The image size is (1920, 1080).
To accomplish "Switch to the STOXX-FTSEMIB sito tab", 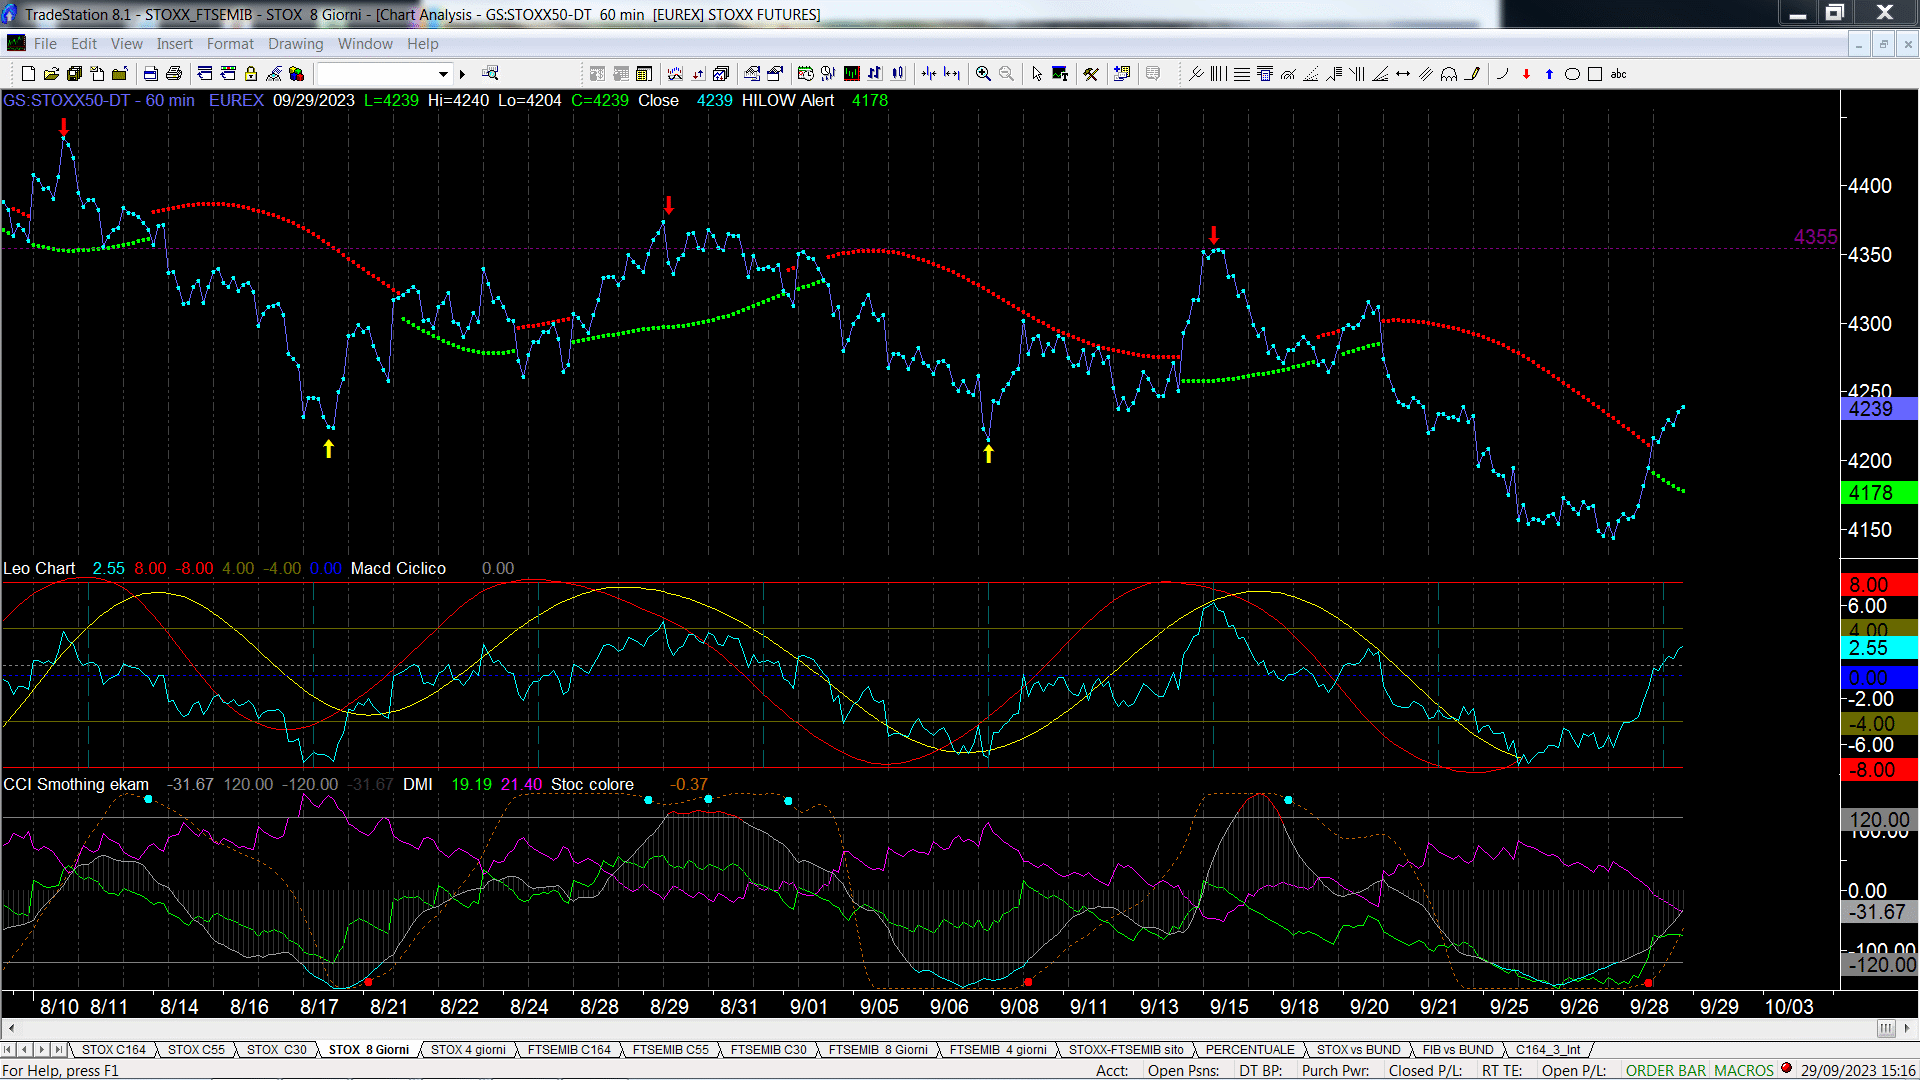I will (1126, 1050).
